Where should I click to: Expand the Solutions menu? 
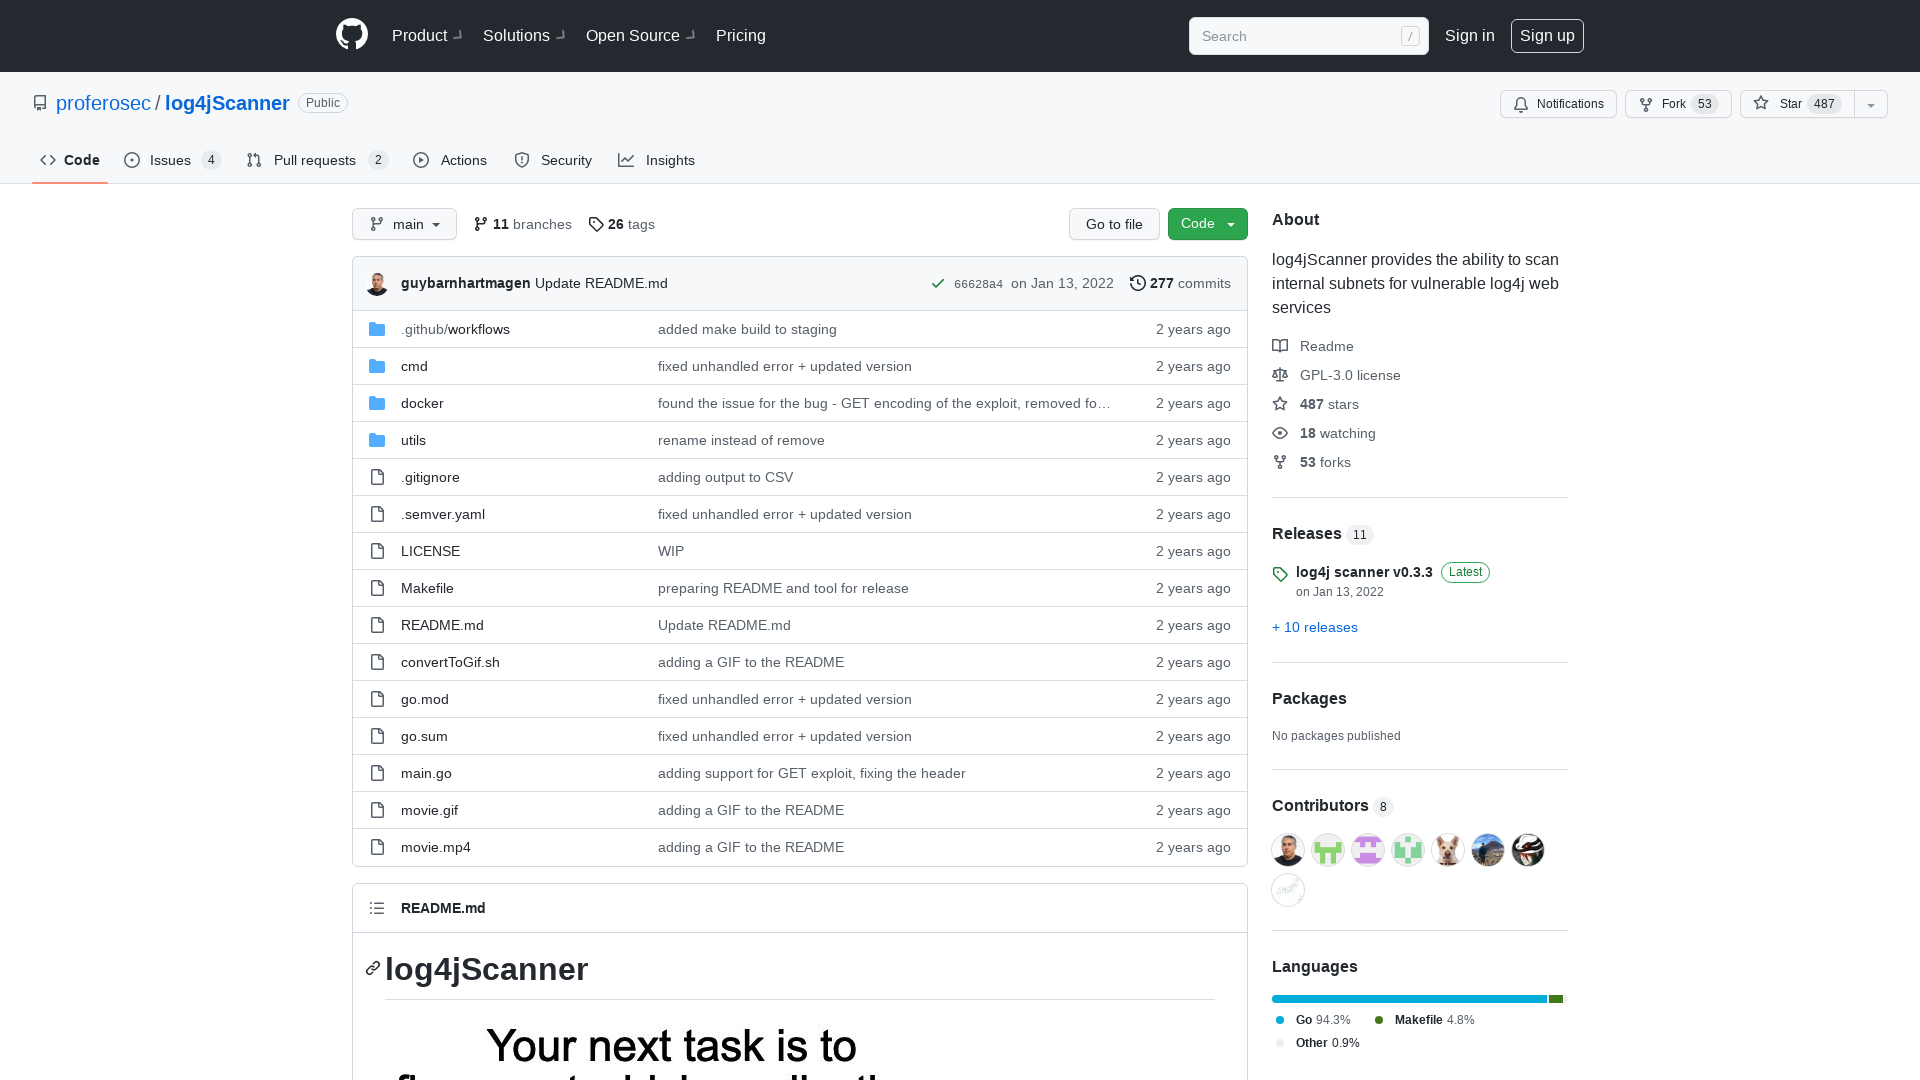click(524, 35)
